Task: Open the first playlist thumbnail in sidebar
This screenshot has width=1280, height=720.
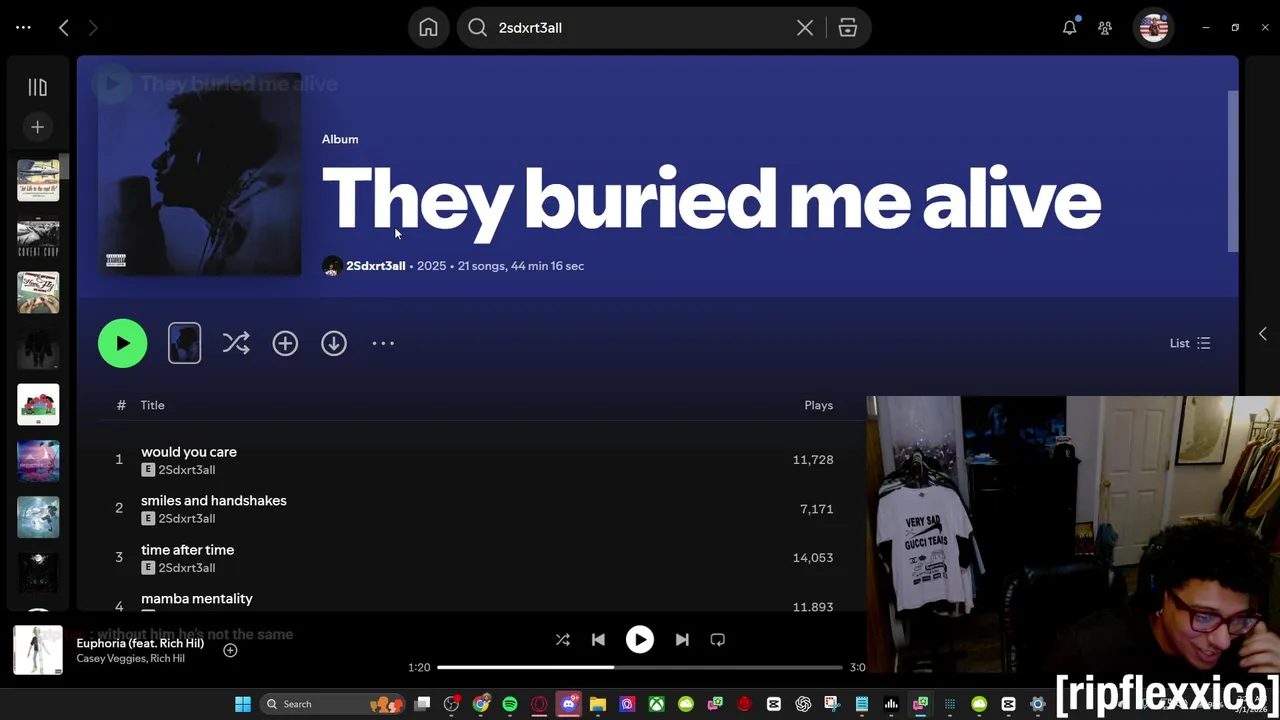Action: pos(38,180)
